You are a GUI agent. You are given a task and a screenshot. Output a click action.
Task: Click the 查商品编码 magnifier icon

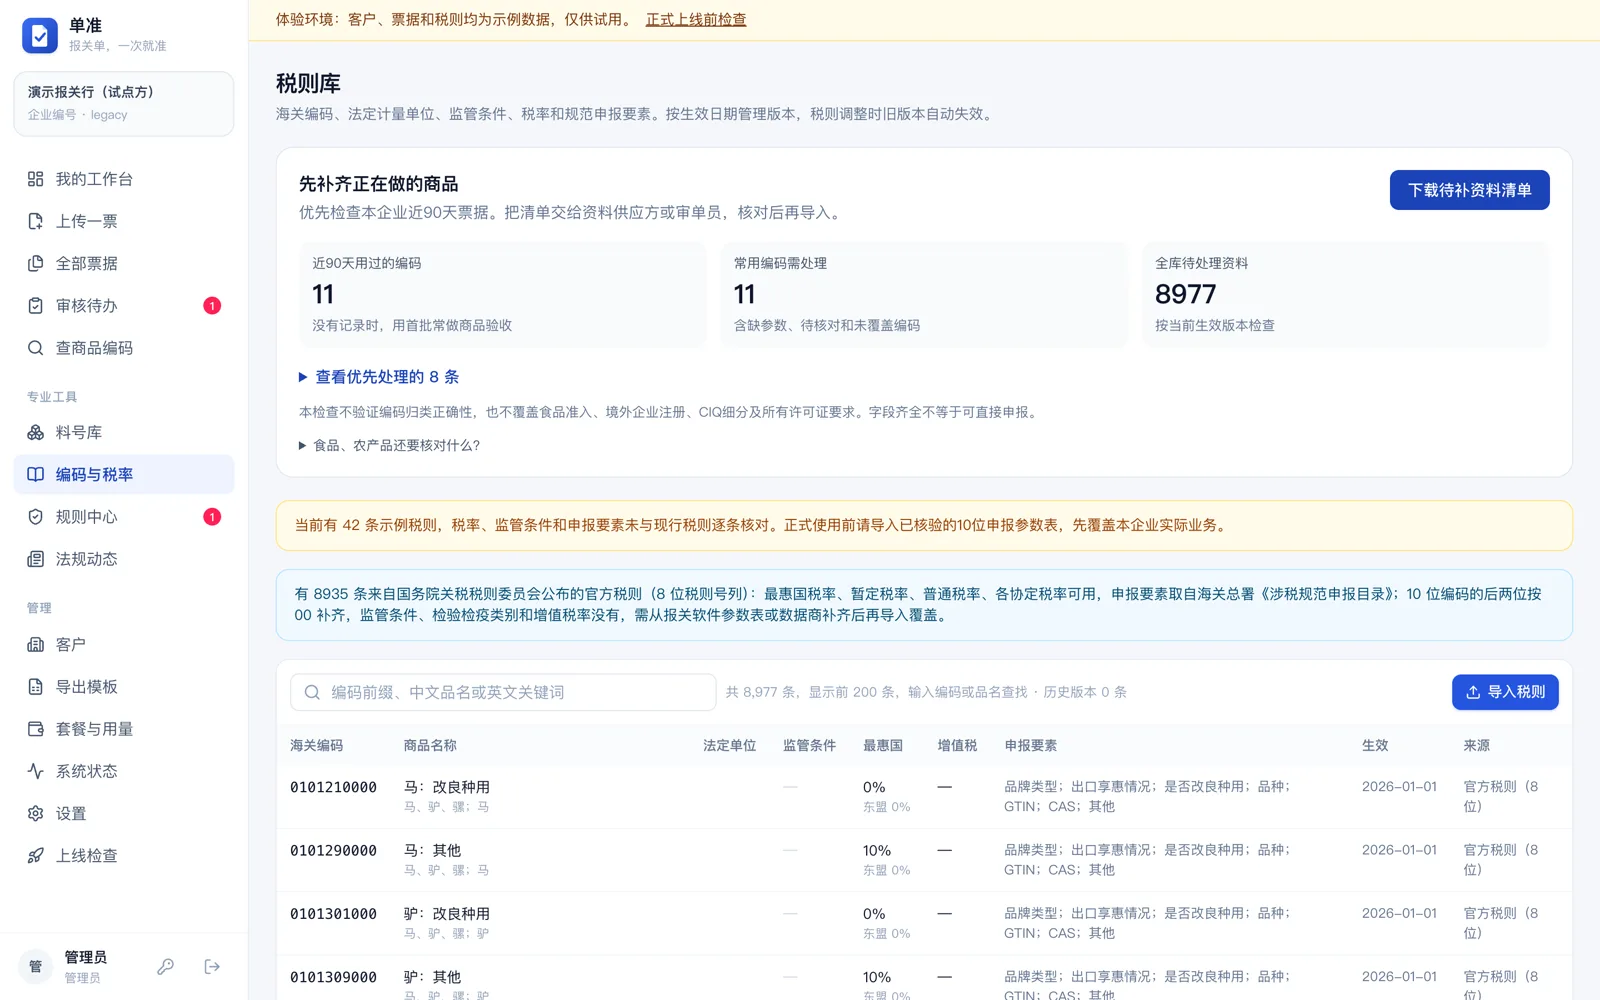(x=36, y=348)
